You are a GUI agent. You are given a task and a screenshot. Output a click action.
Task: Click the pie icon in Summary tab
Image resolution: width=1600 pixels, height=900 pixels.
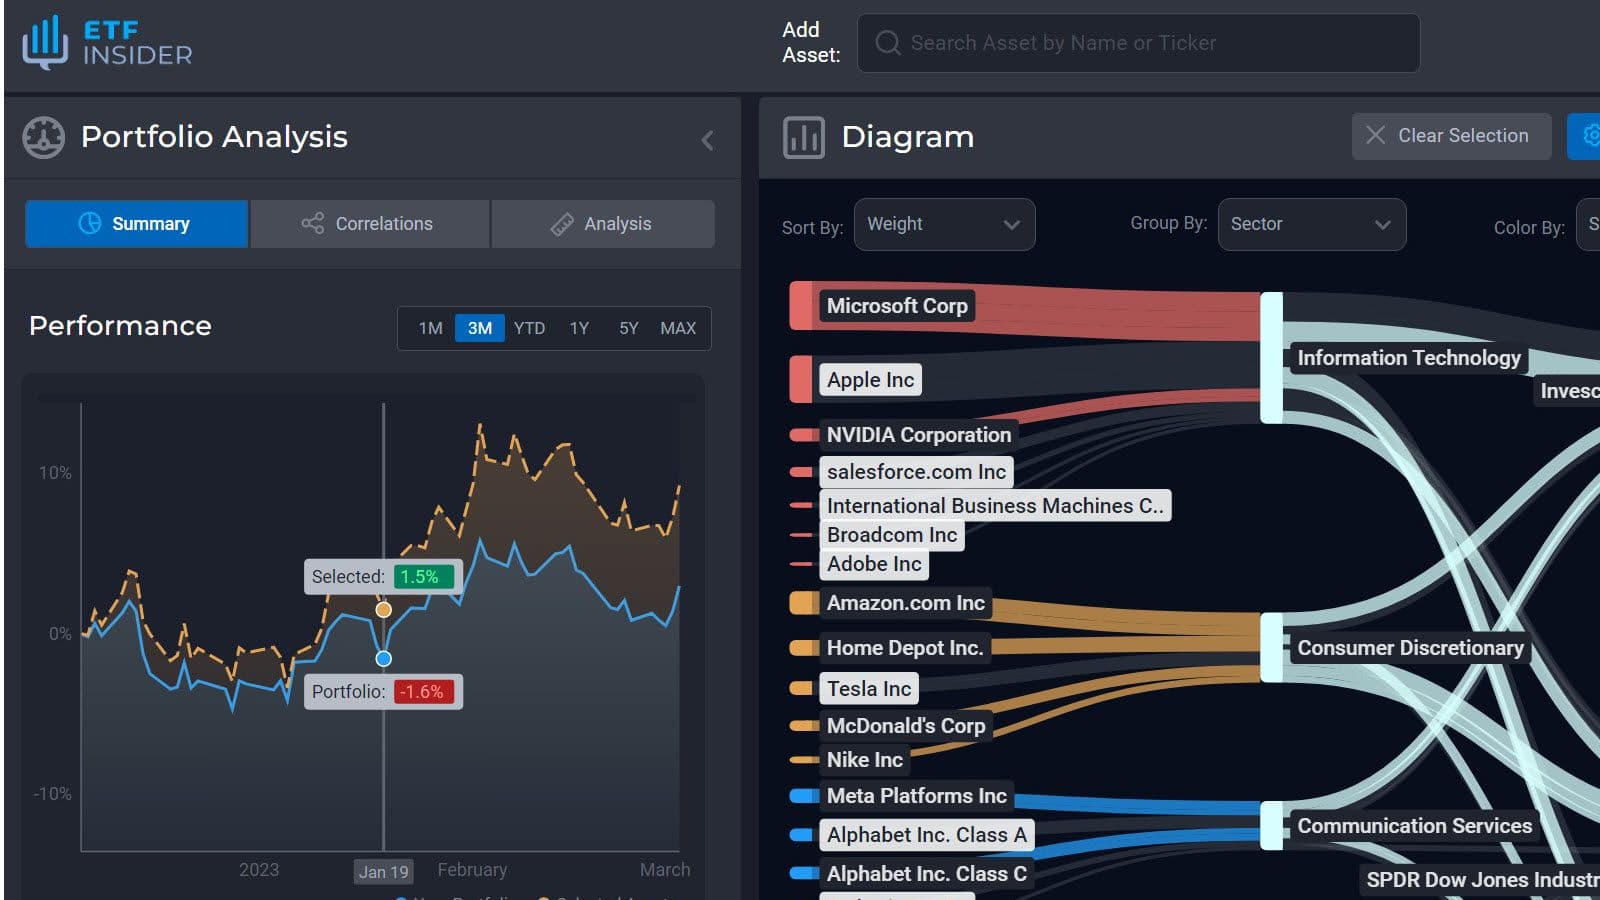tap(90, 223)
